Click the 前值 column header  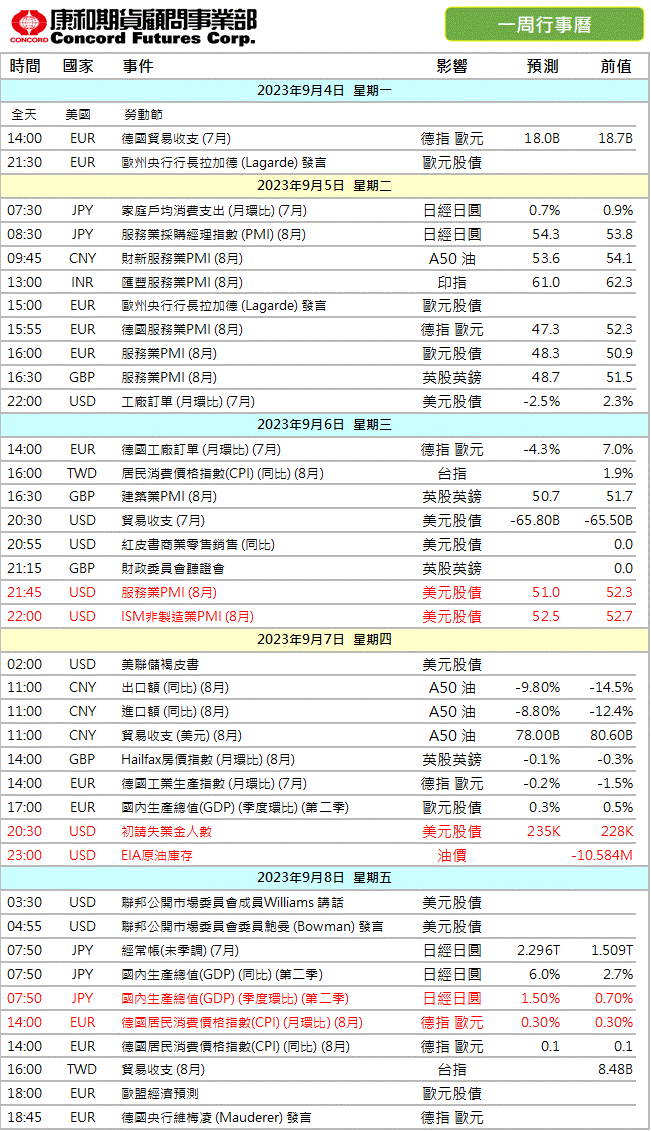point(616,66)
